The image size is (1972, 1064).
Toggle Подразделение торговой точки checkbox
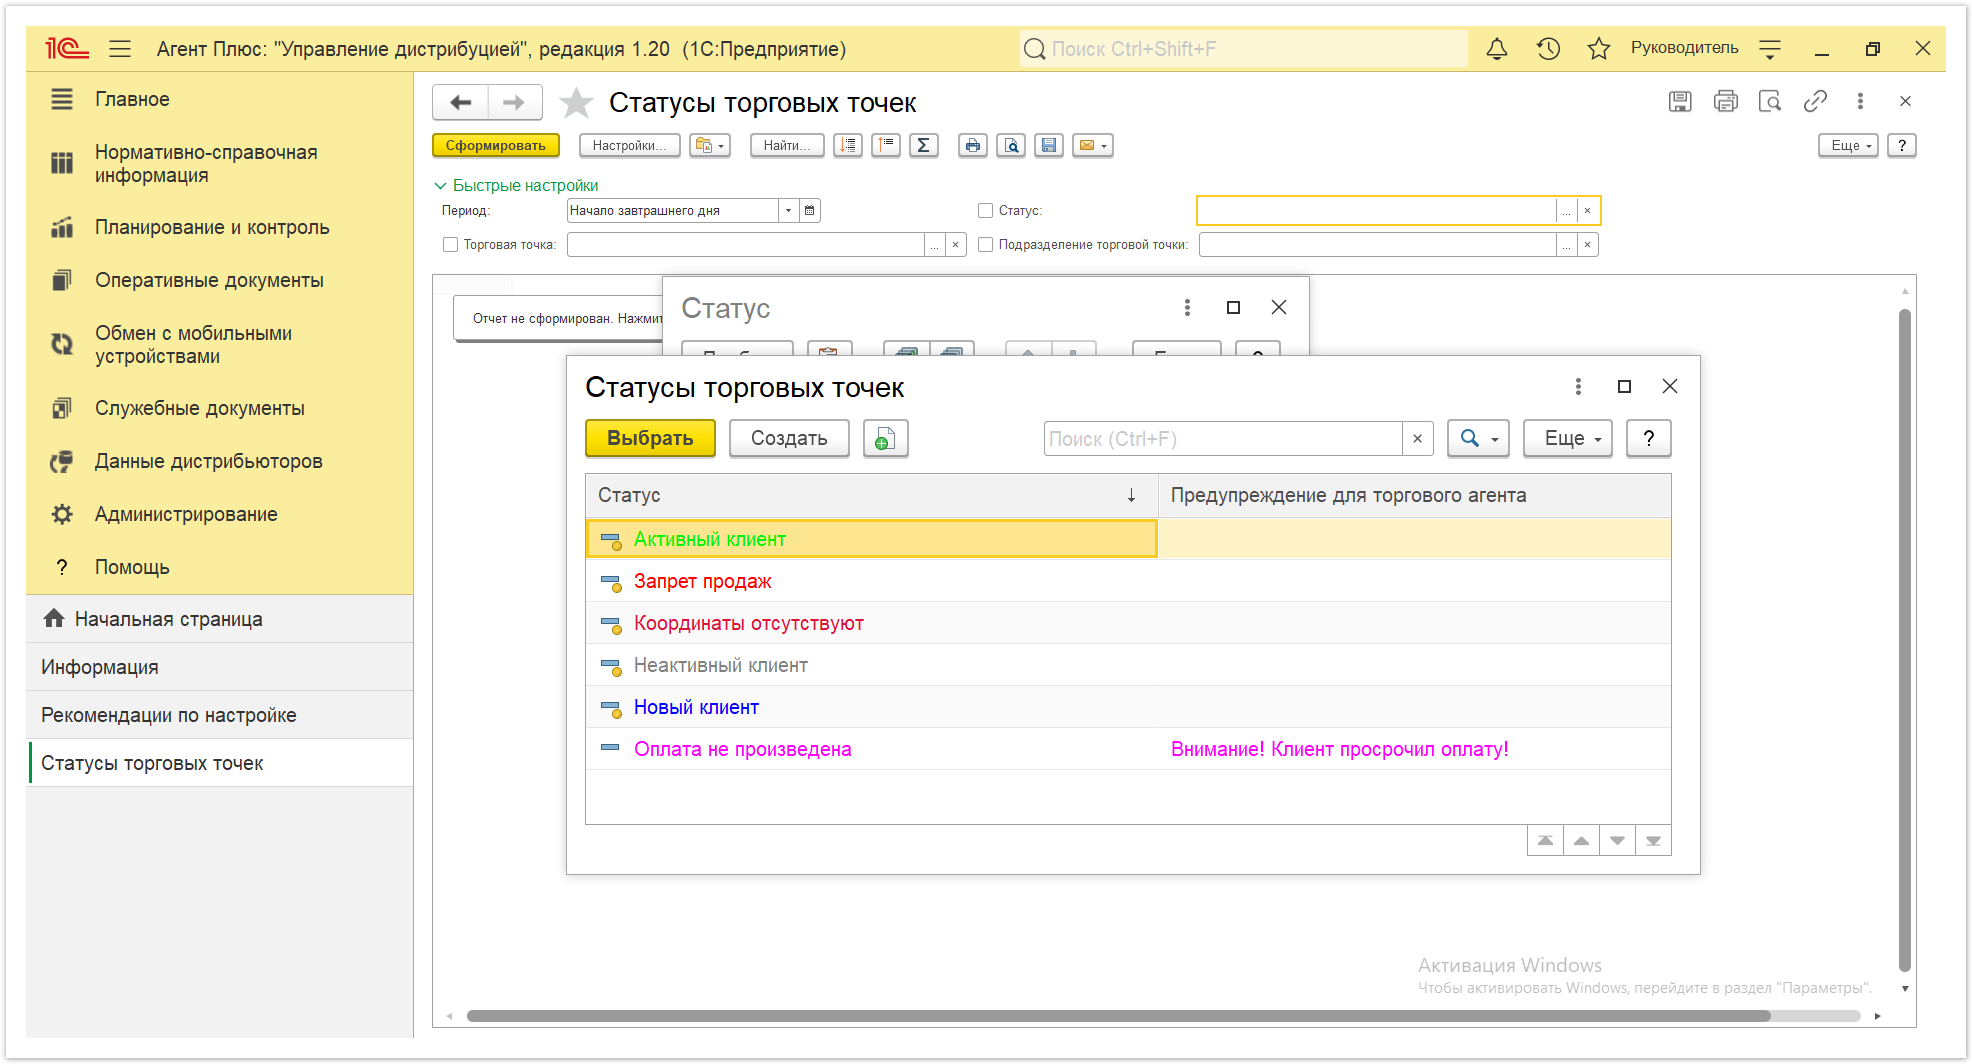pos(985,245)
